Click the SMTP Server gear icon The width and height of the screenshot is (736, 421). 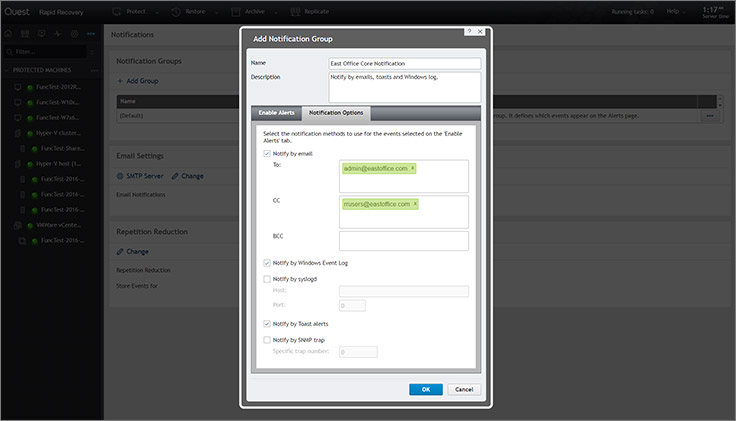[x=120, y=176]
